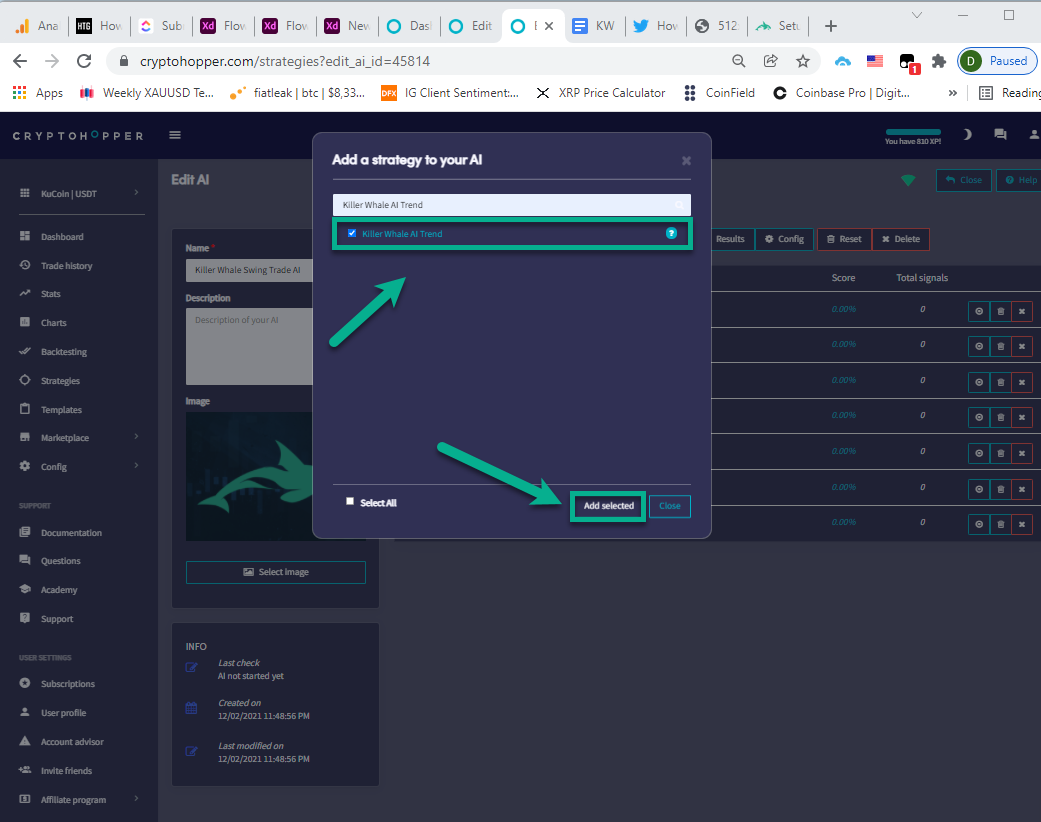Open the chat messages icon in header
The height and width of the screenshot is (822, 1041).
1000,135
